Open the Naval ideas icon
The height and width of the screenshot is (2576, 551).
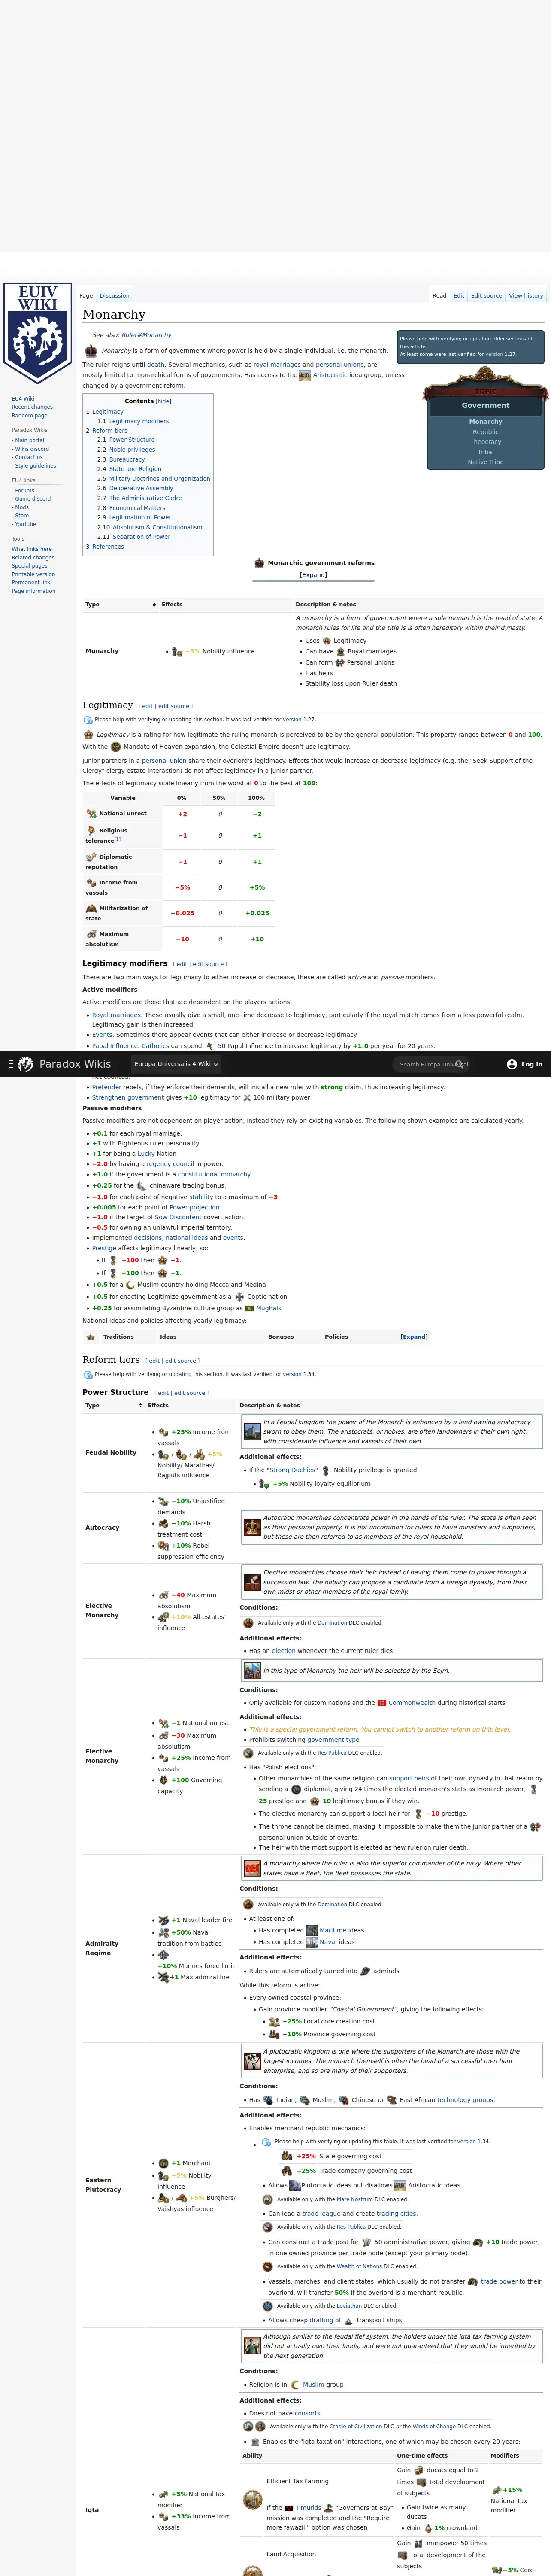click(x=312, y=1942)
